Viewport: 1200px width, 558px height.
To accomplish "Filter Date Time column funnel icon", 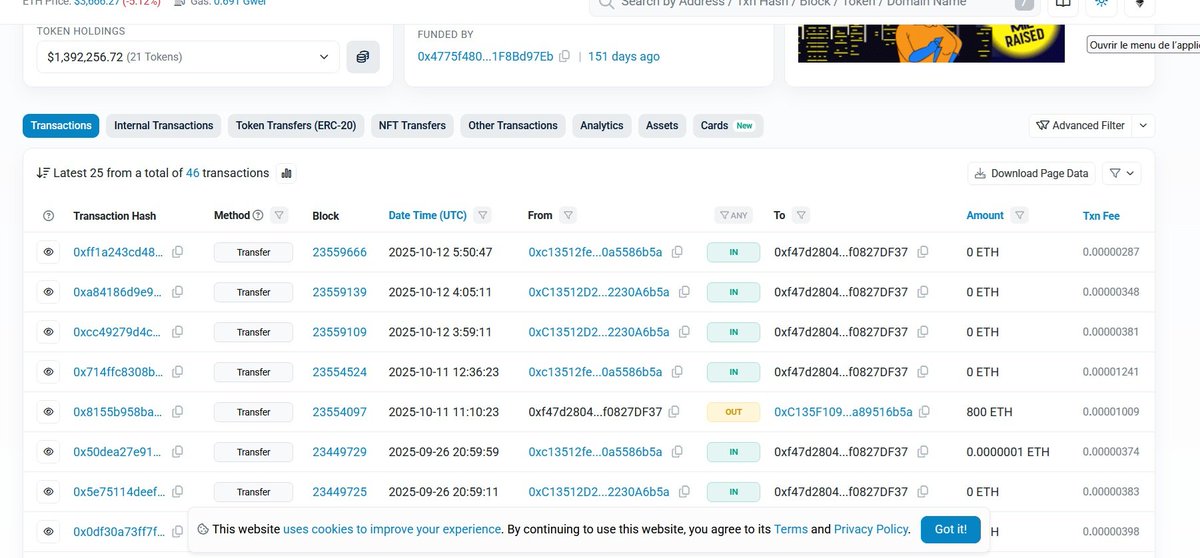I will point(483,215).
